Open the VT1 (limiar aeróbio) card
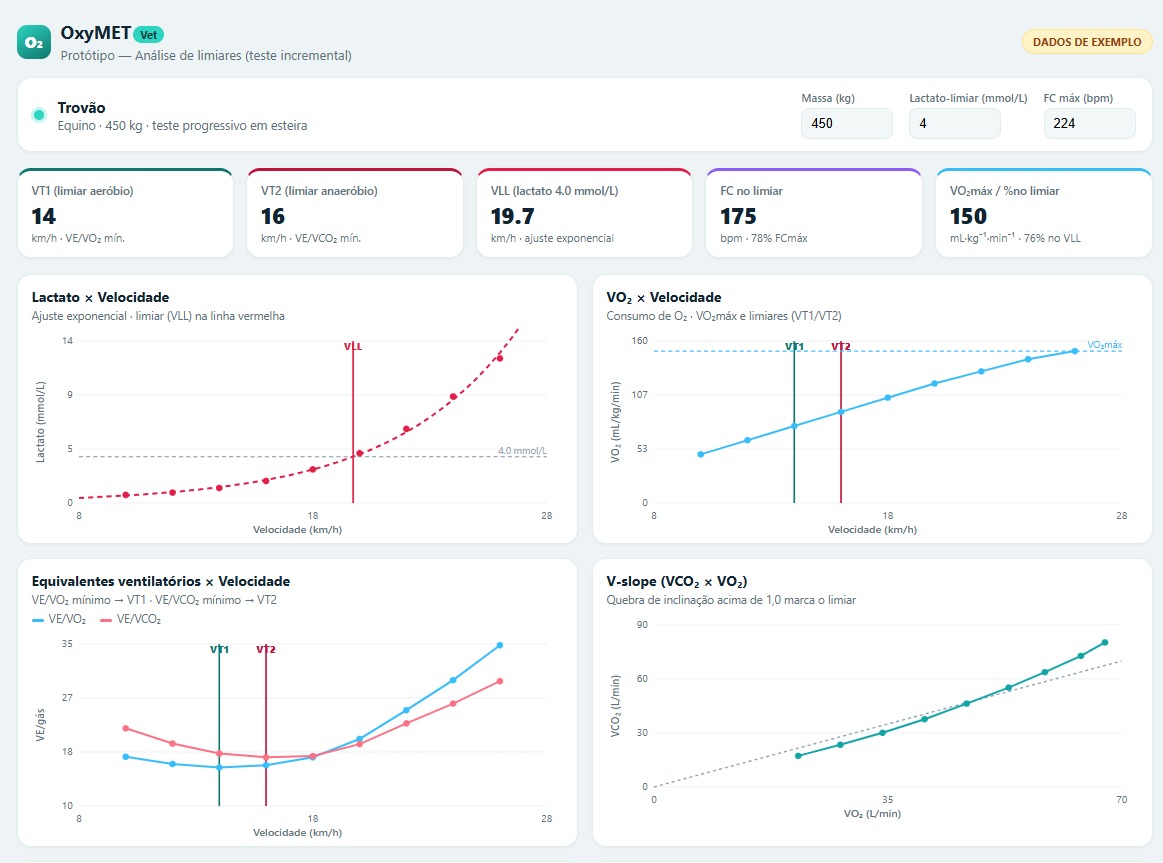This screenshot has width=1163, height=863. 125,214
